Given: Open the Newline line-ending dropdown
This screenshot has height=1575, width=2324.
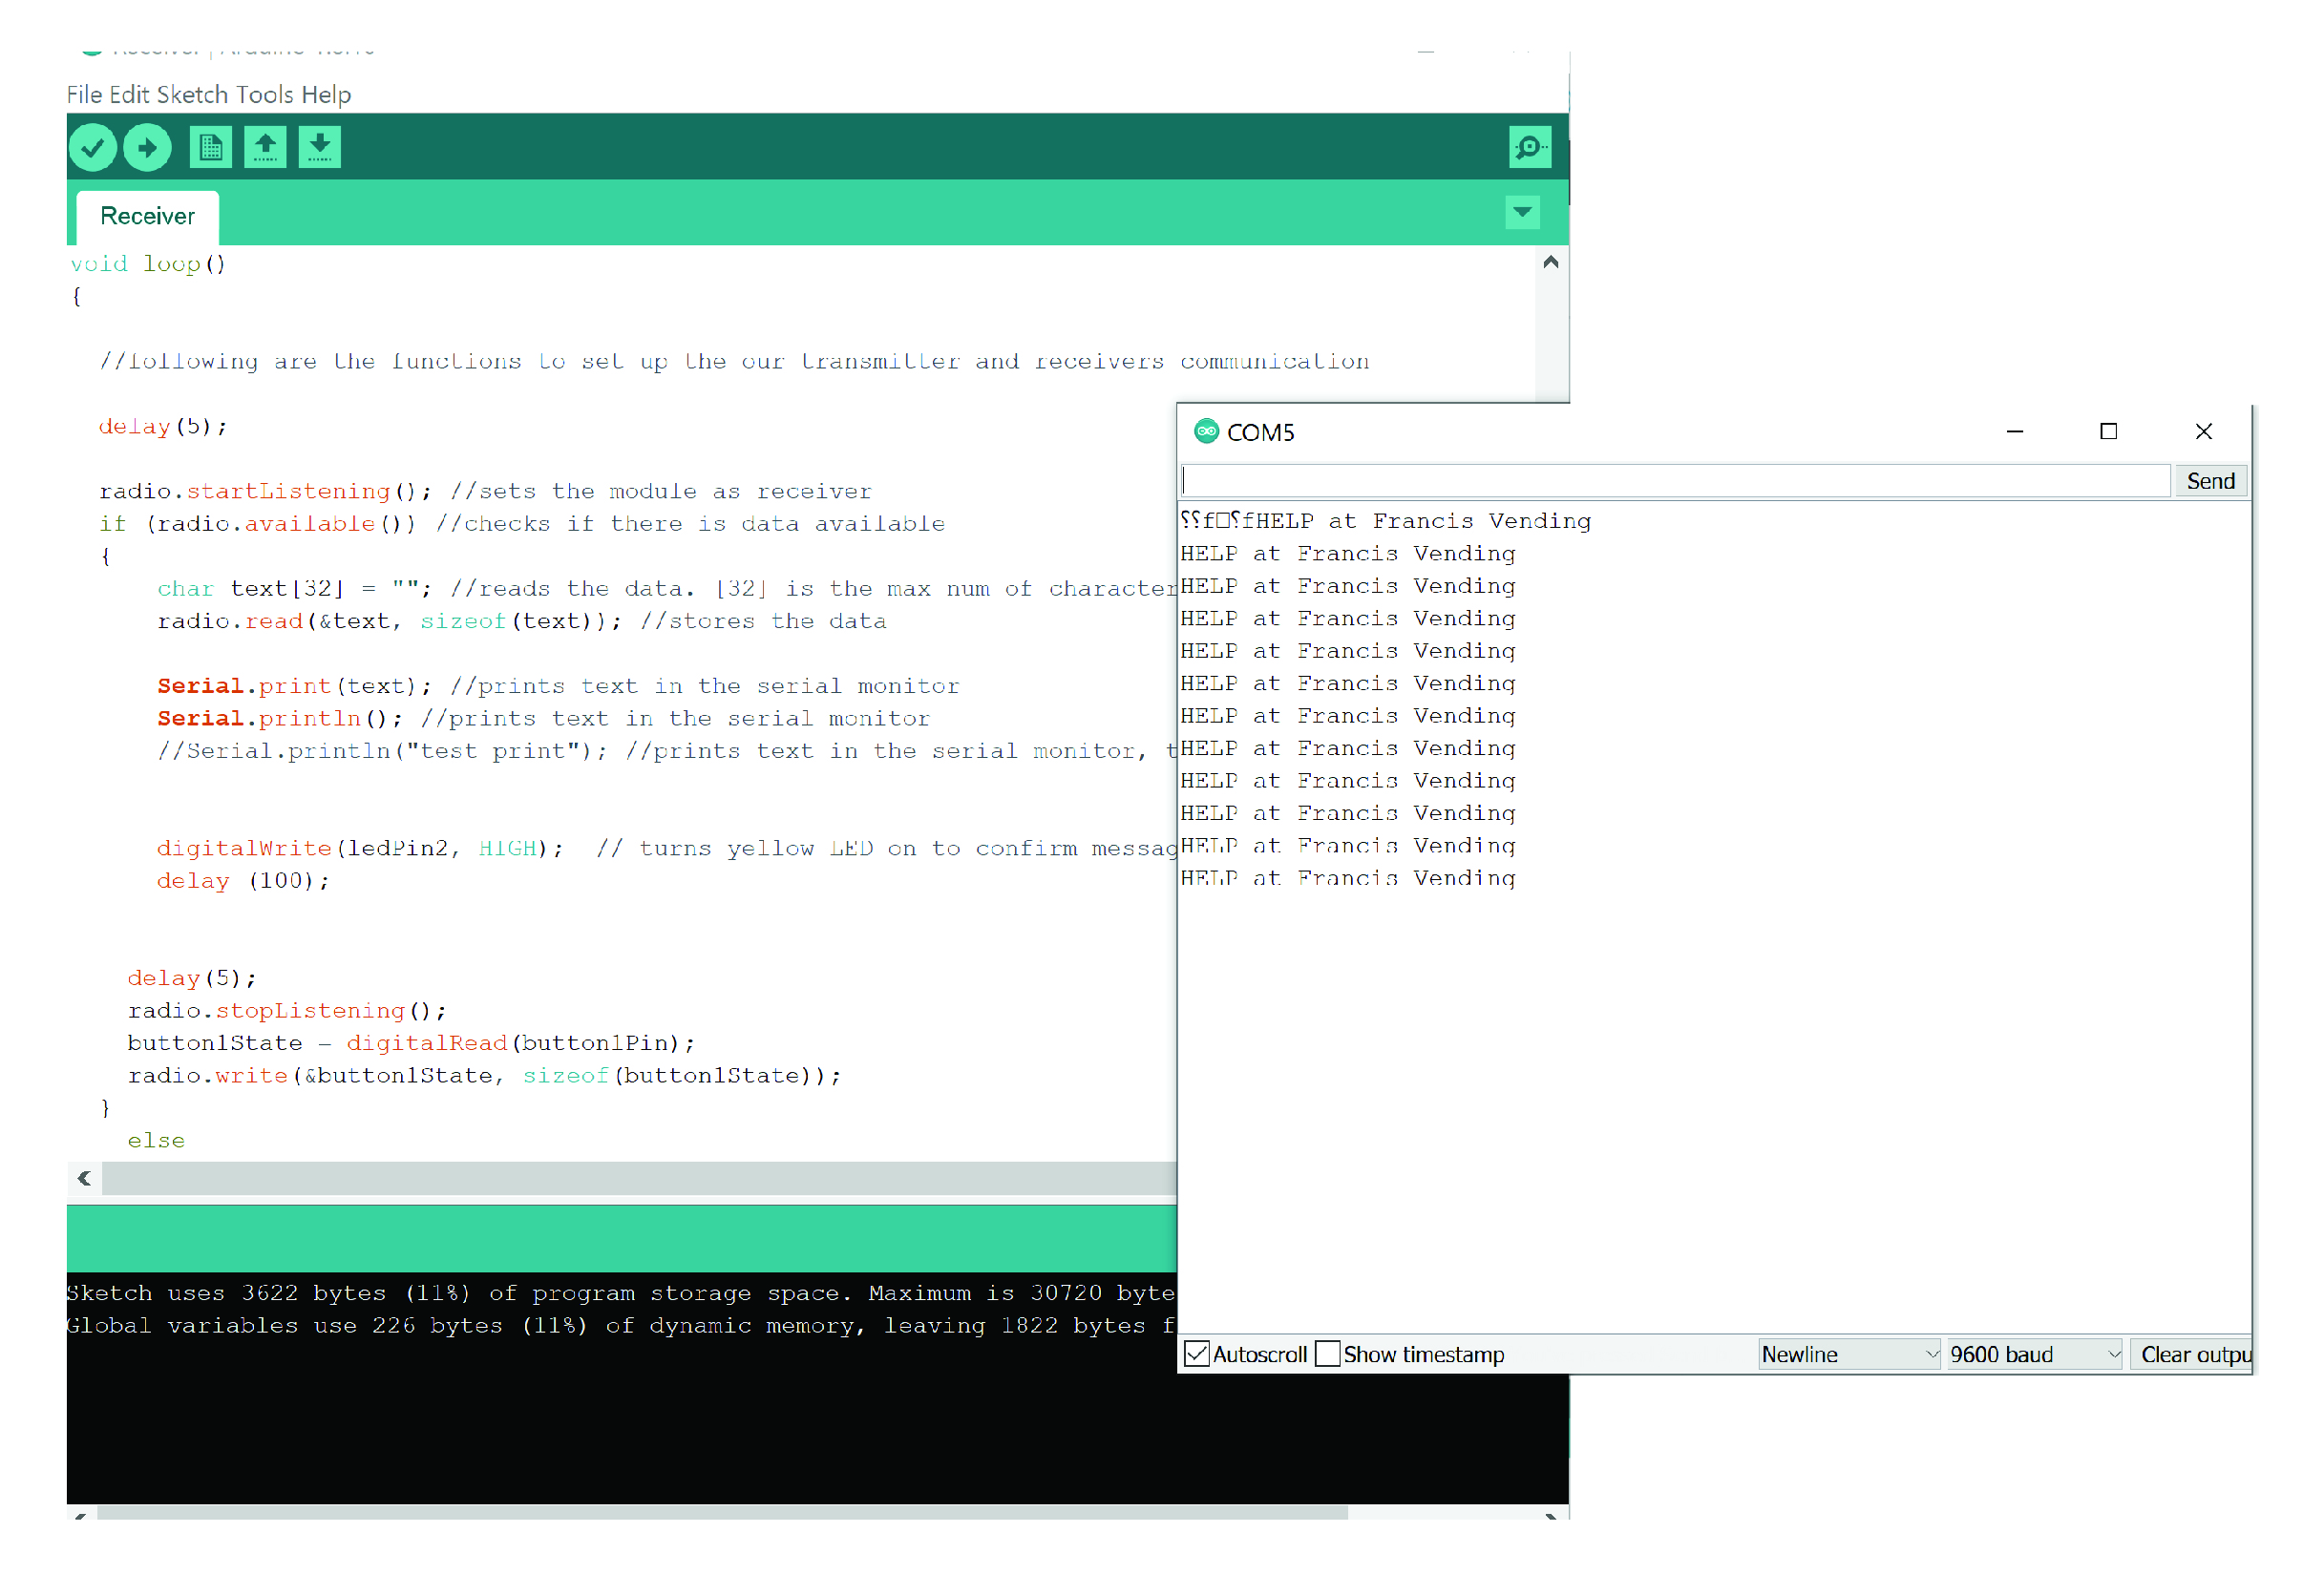Looking at the screenshot, I should tap(1848, 1354).
